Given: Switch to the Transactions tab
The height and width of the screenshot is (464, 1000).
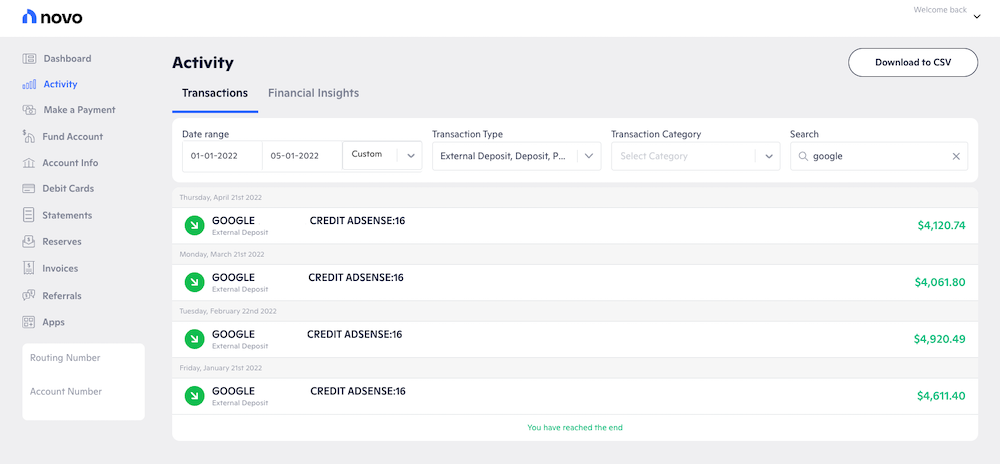Looking at the screenshot, I should pos(215,93).
